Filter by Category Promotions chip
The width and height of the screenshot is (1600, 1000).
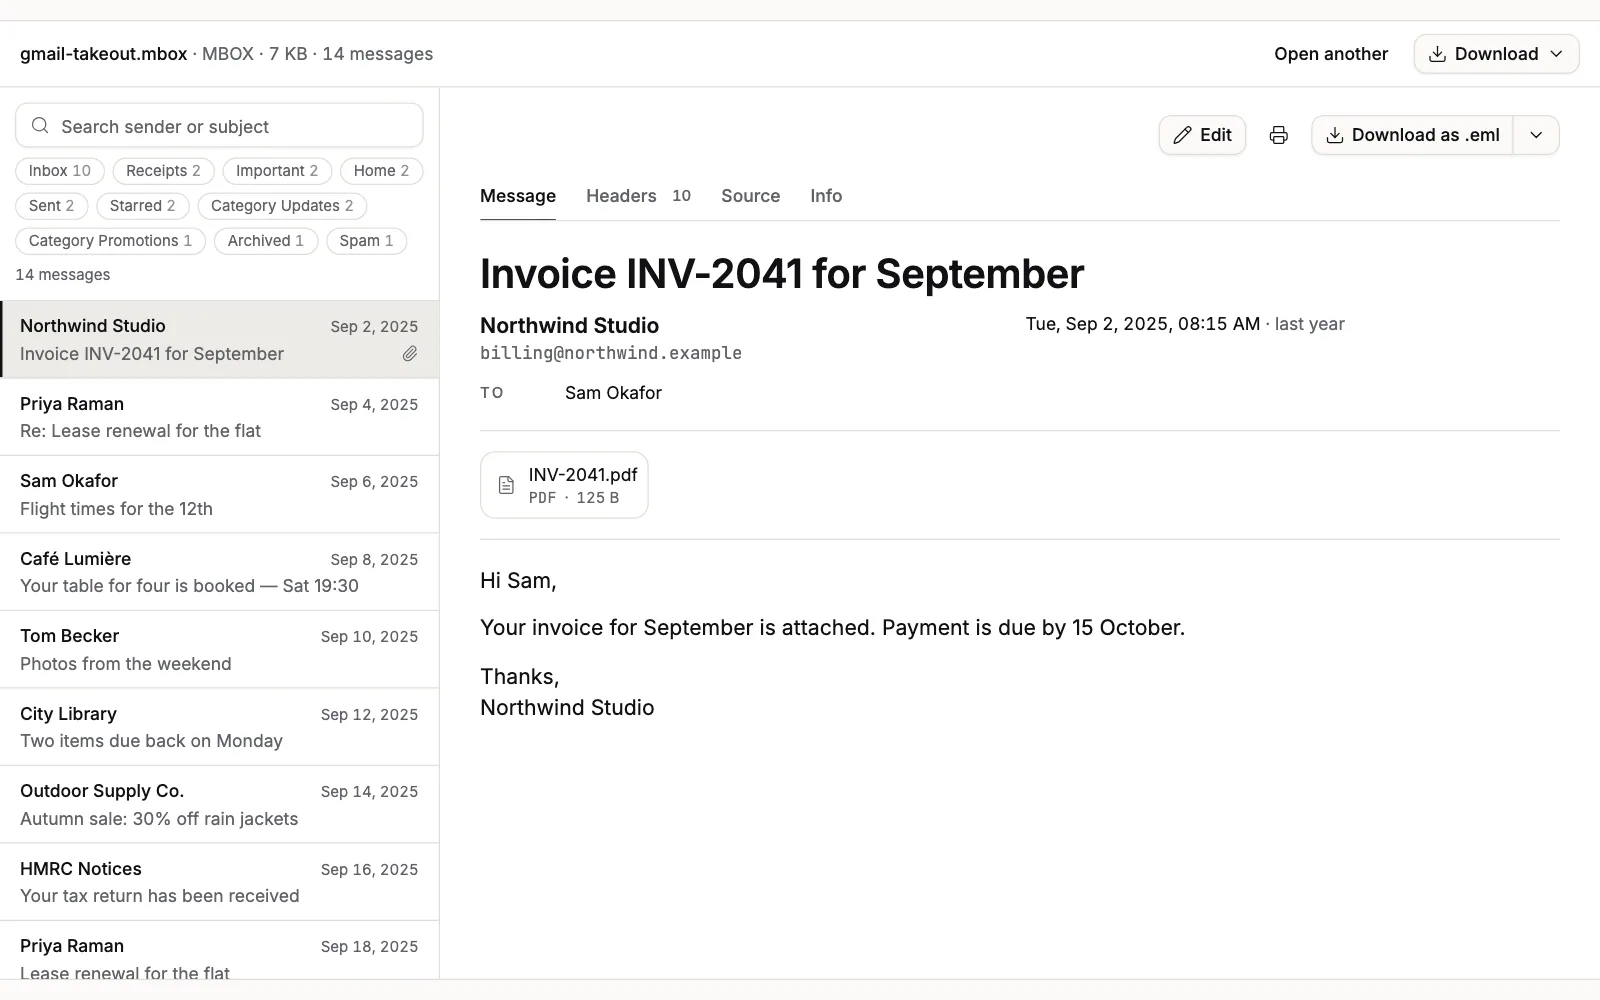tap(110, 241)
